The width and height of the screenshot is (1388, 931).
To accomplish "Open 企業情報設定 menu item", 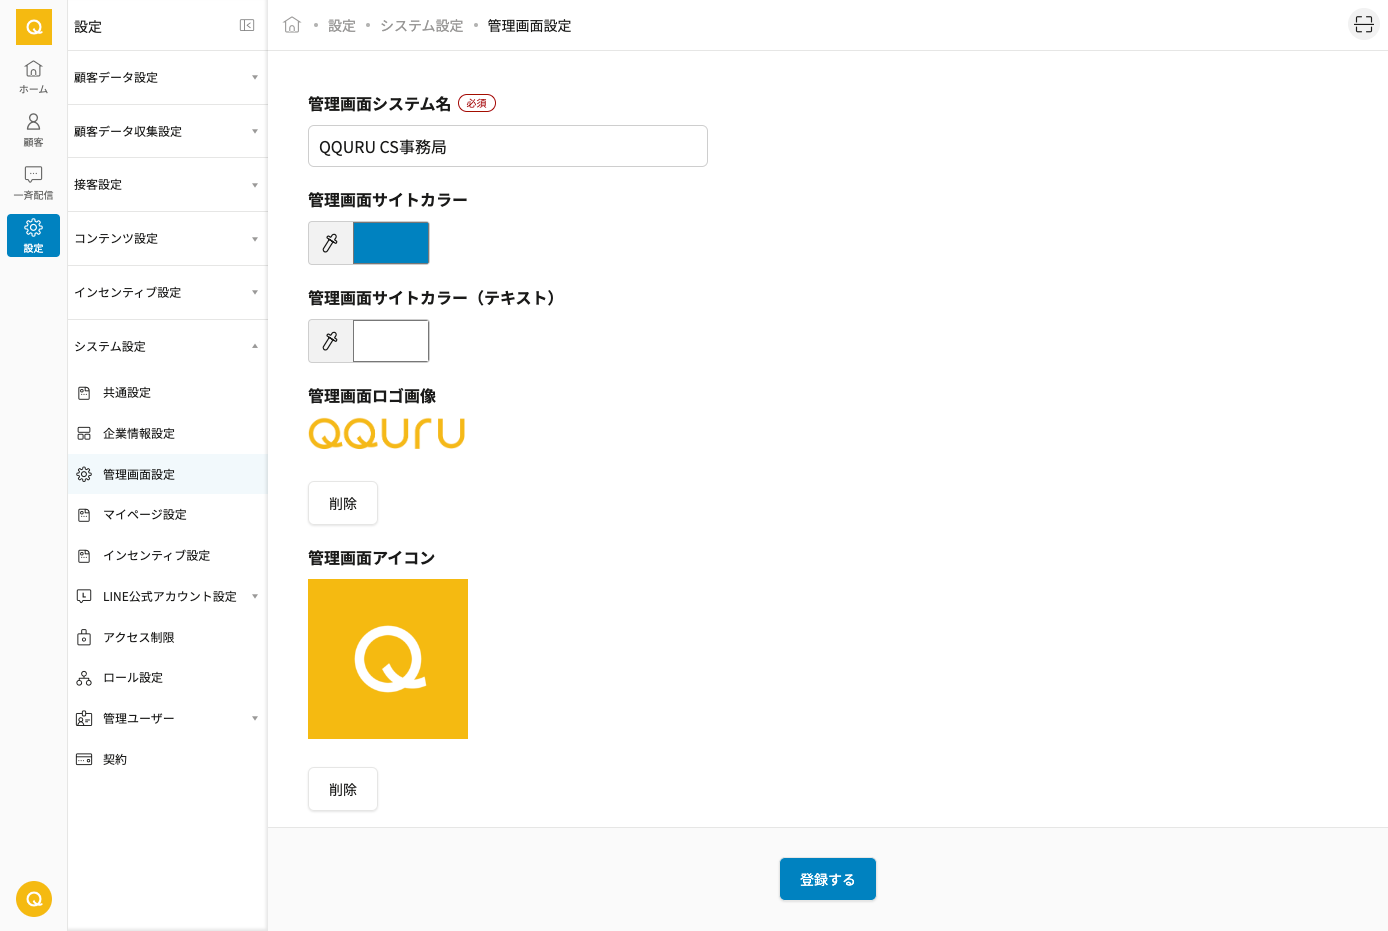I will (139, 434).
